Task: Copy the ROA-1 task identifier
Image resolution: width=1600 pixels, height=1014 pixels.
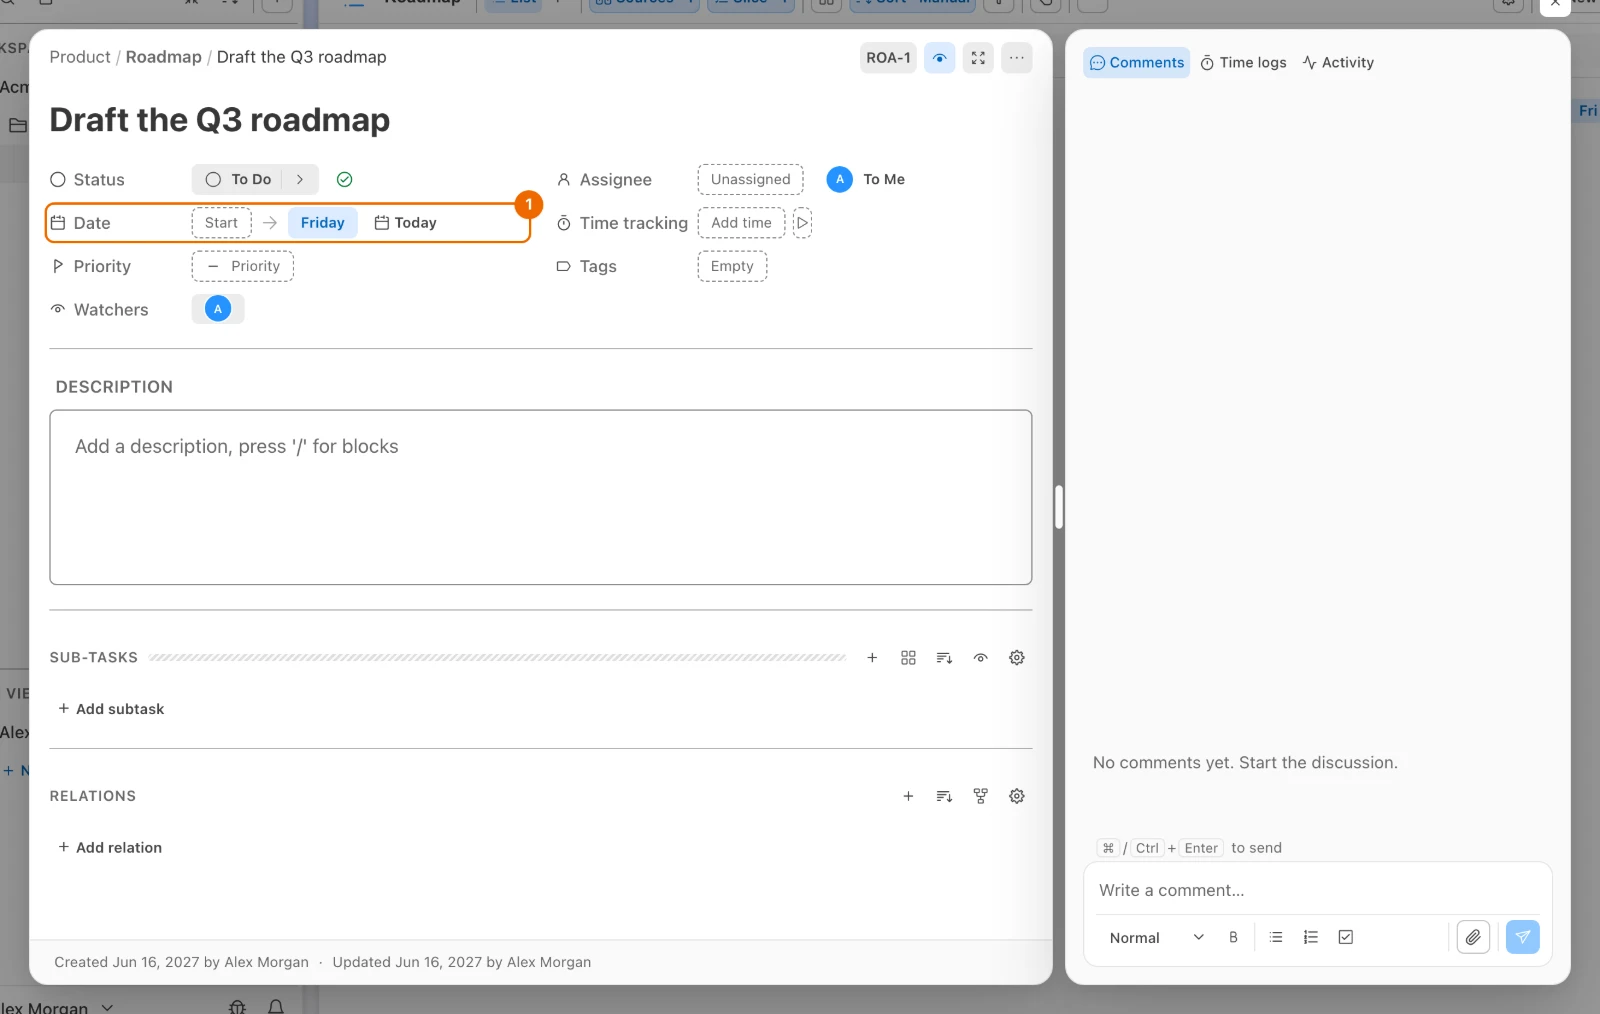Action: (888, 58)
